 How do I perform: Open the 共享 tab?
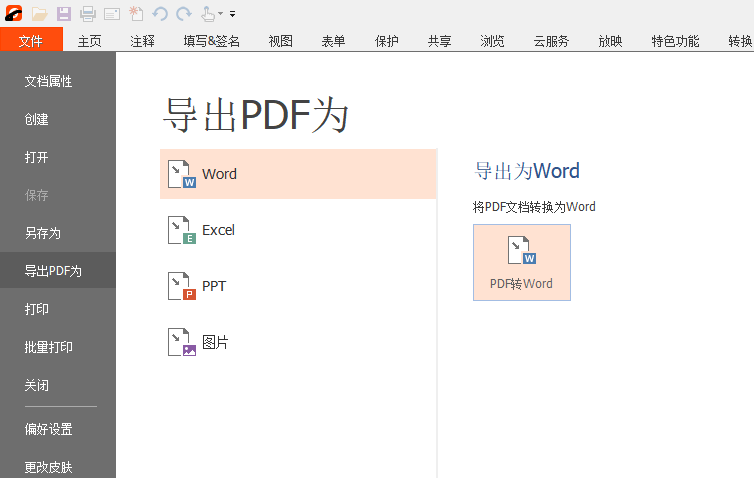pos(440,41)
